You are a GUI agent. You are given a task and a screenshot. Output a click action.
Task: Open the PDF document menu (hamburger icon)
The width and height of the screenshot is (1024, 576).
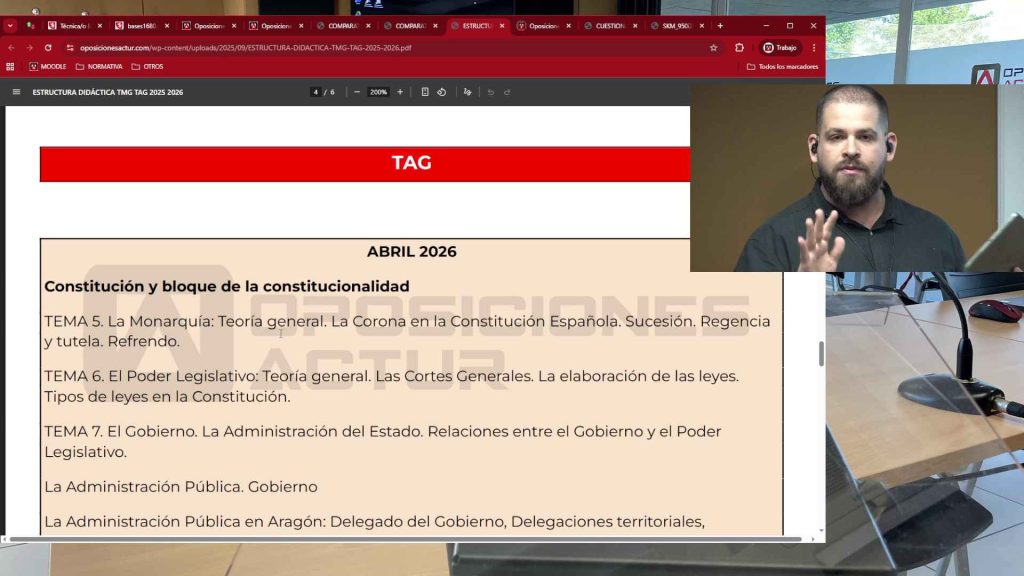[16, 91]
